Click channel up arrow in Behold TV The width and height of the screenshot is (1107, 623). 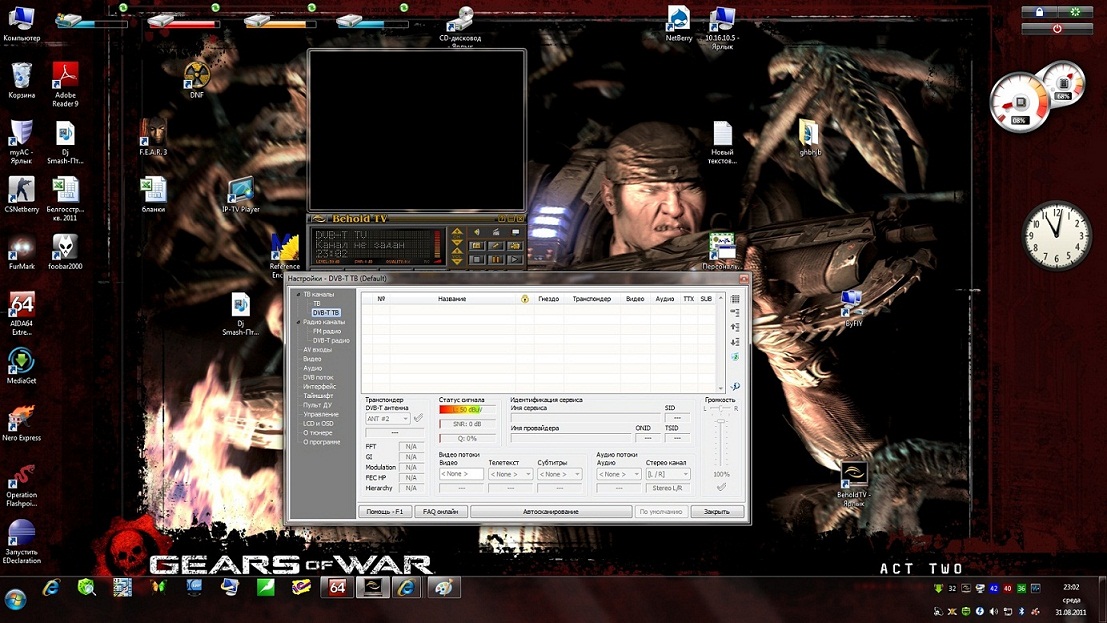click(x=457, y=233)
